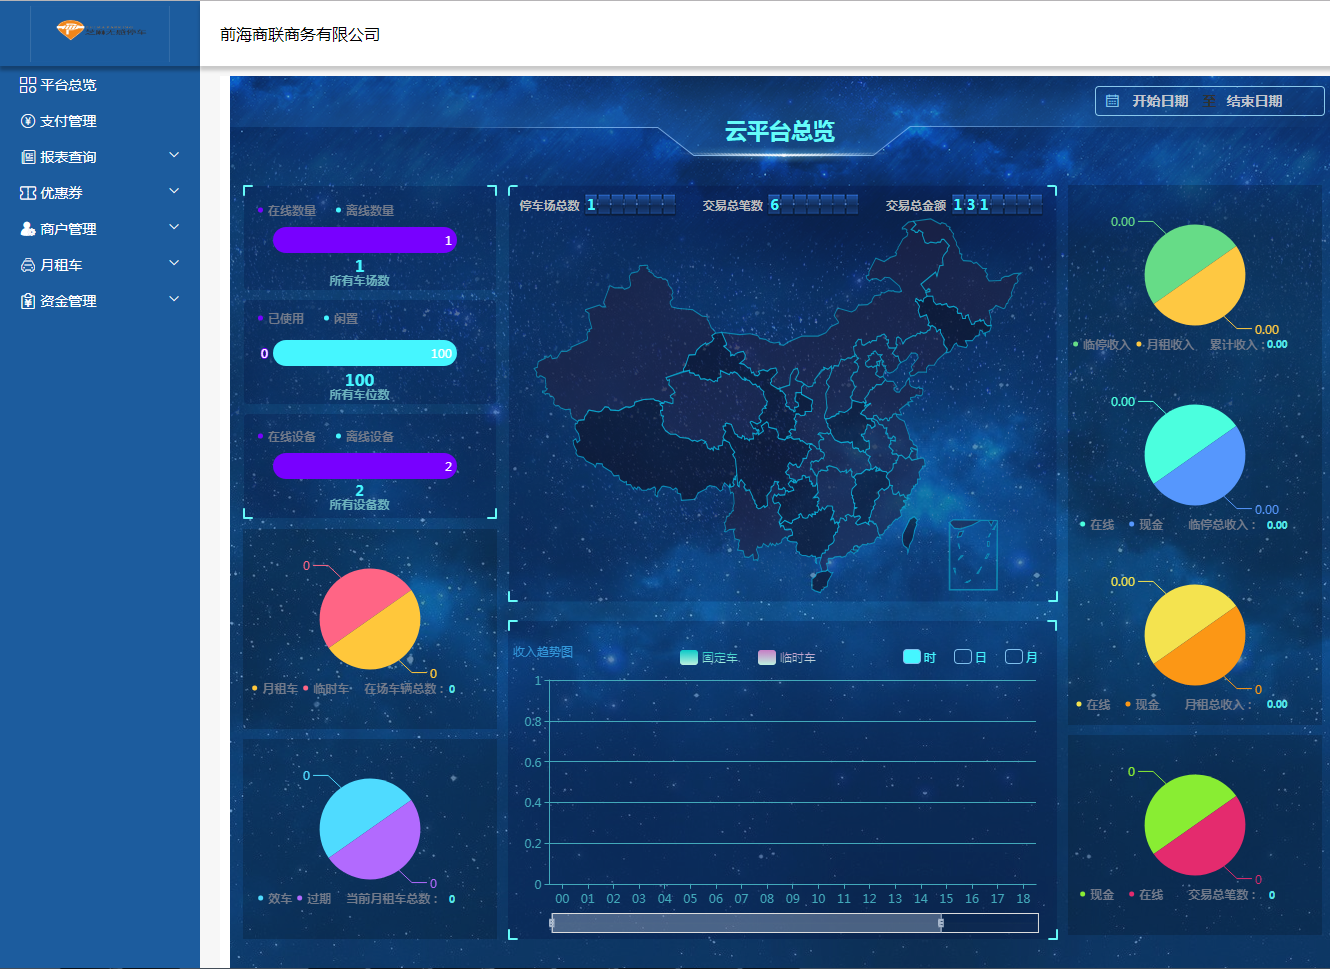The height and width of the screenshot is (969, 1330).
Task: Click the 月租车 car icon
Action: 28,265
